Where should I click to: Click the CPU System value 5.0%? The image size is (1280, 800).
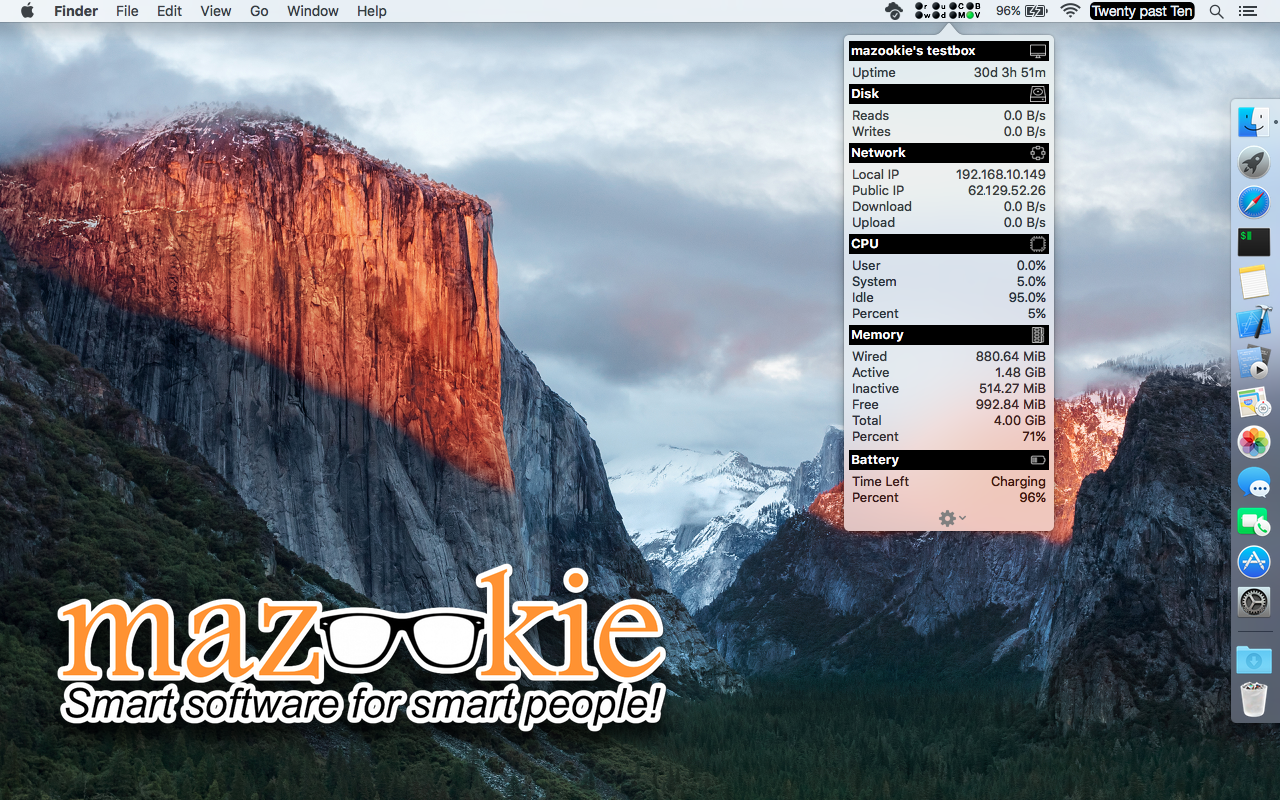1031,282
